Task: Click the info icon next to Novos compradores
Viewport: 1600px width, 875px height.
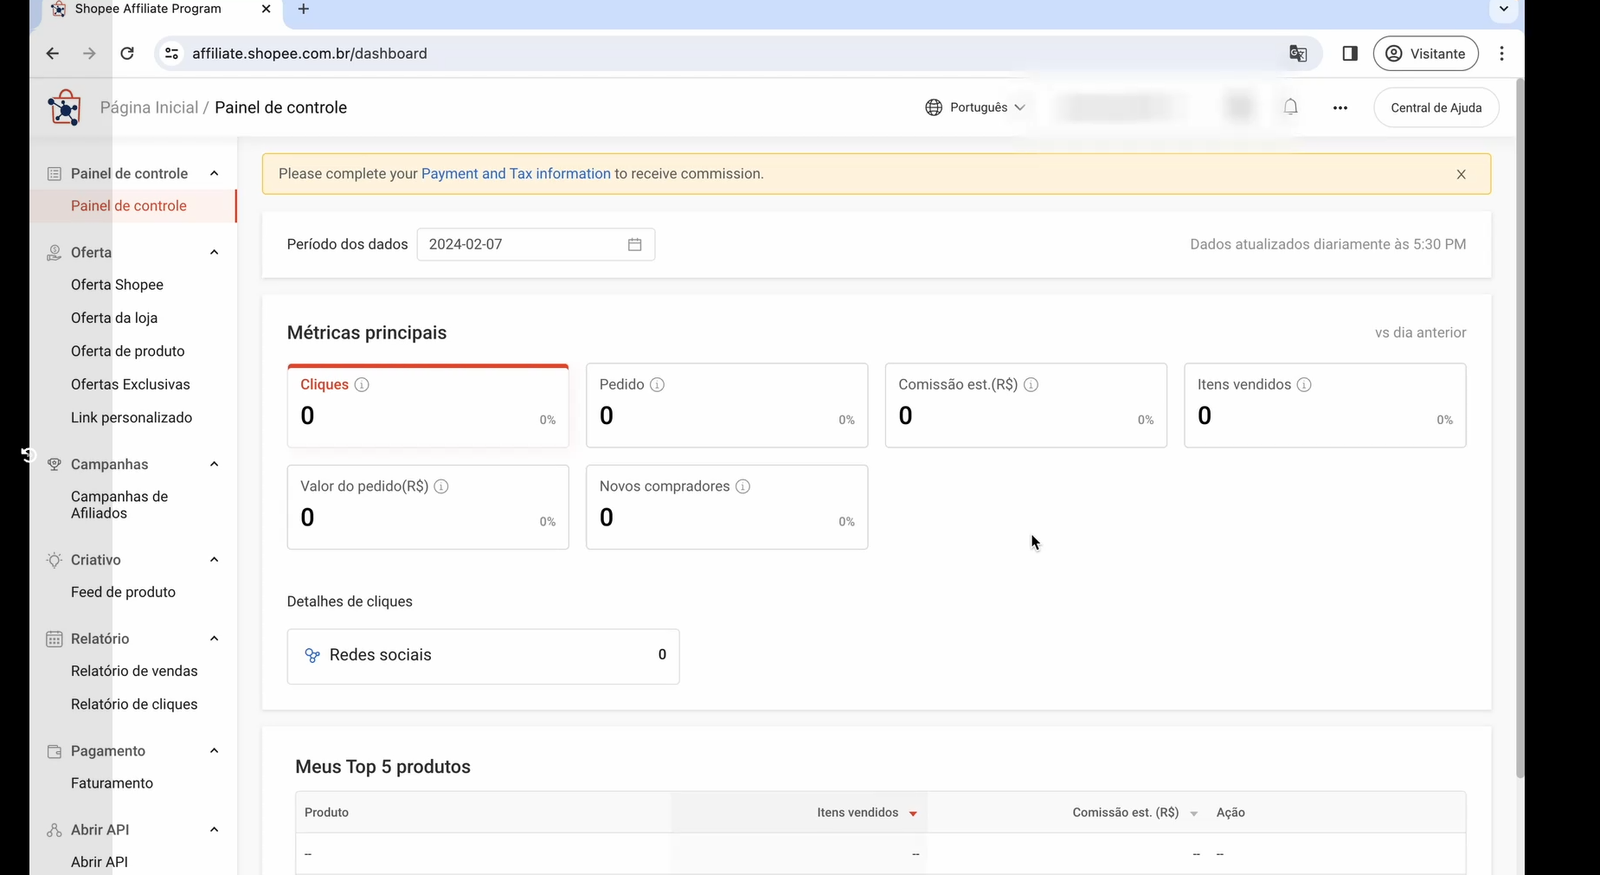Action: (x=743, y=487)
